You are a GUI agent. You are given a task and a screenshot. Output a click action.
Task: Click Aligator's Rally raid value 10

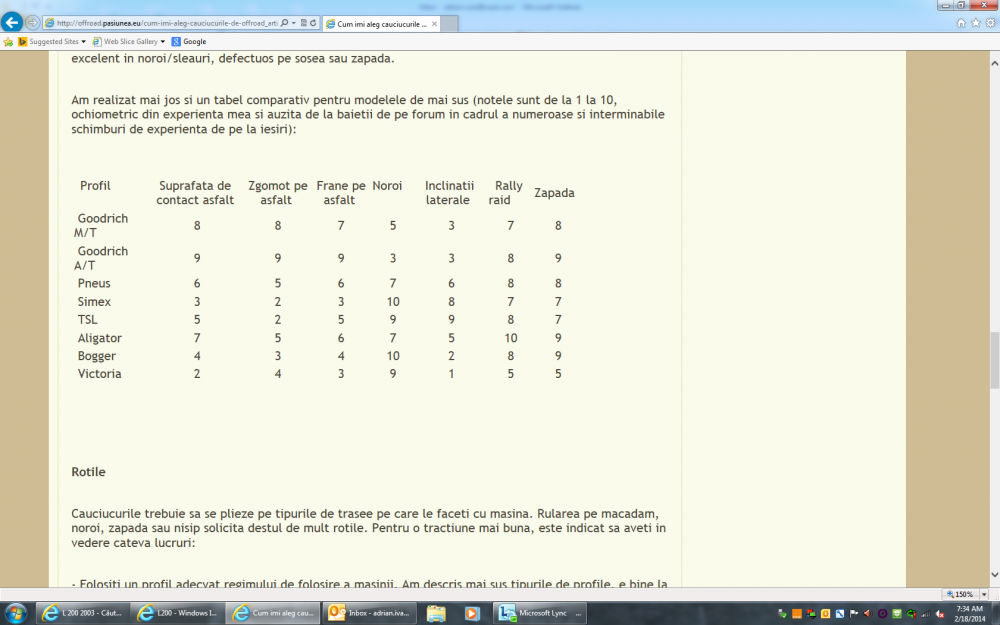[x=511, y=338]
